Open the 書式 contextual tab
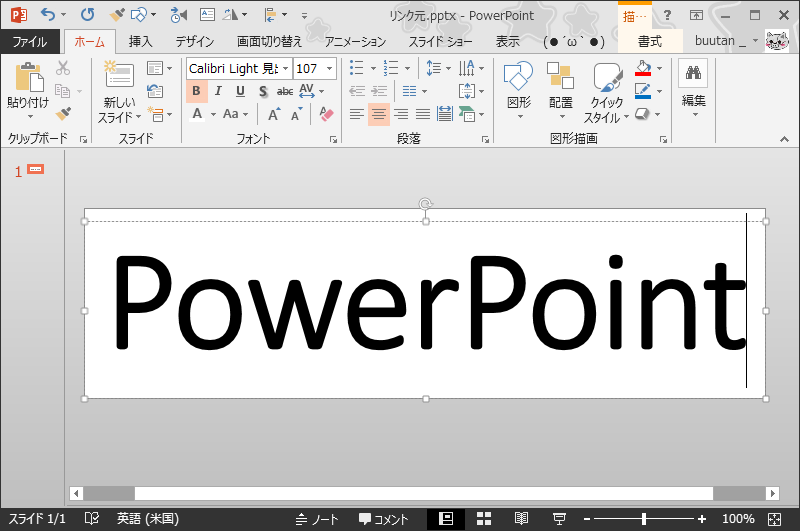The width and height of the screenshot is (800, 531). click(650, 41)
